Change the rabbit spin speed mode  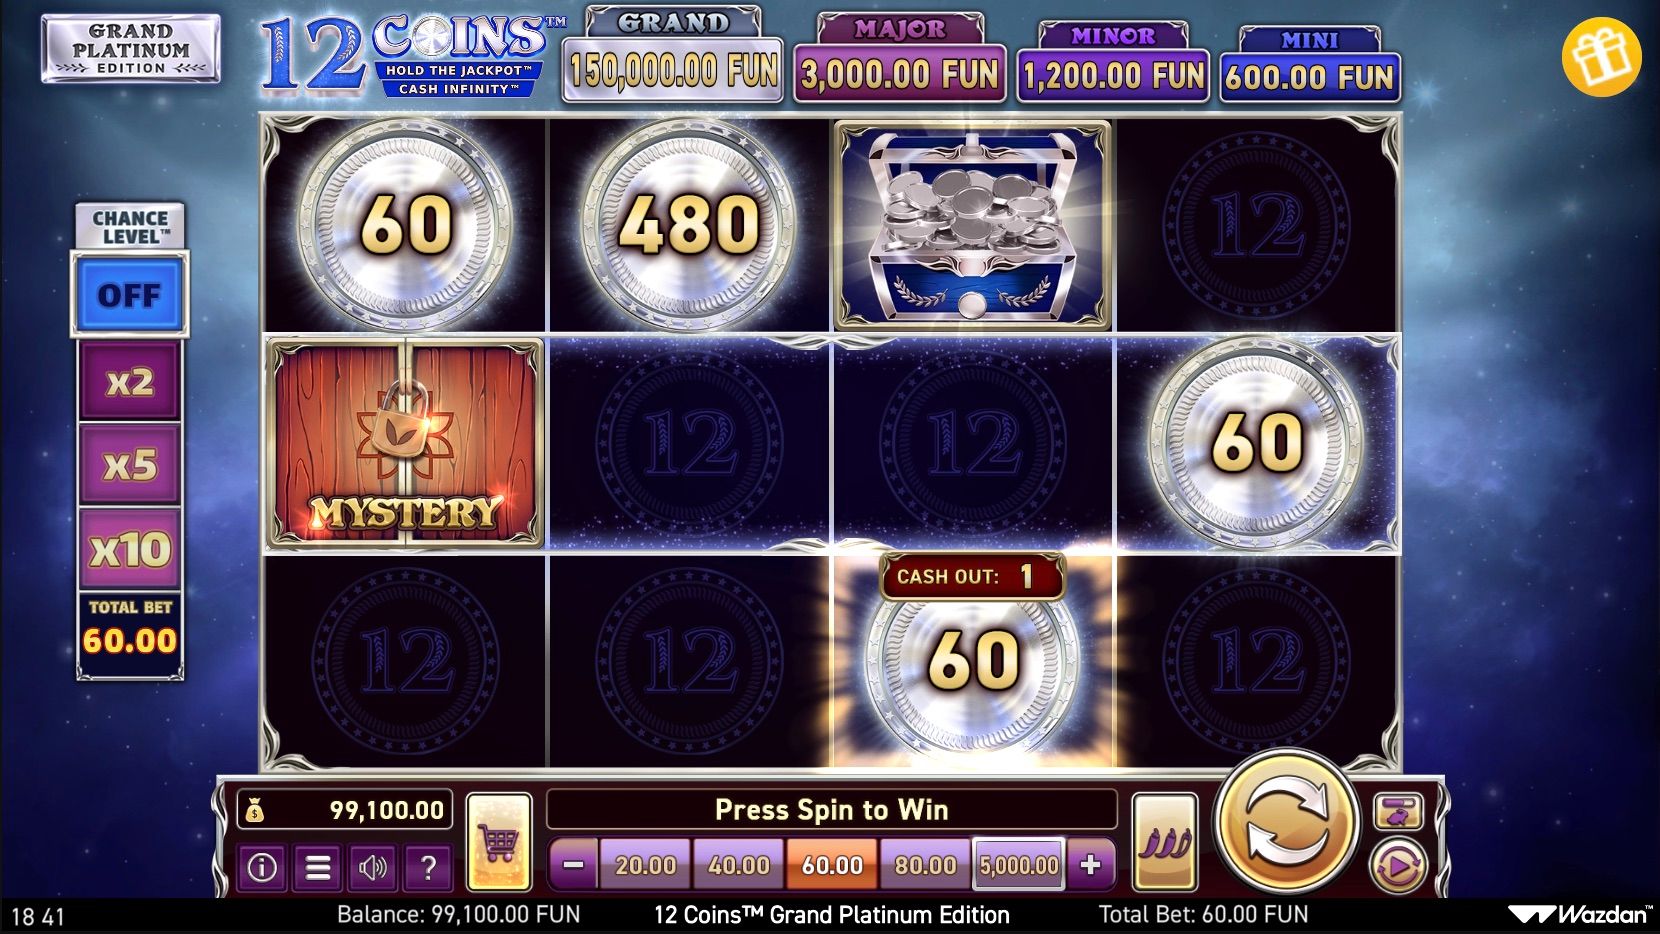coord(1397,811)
